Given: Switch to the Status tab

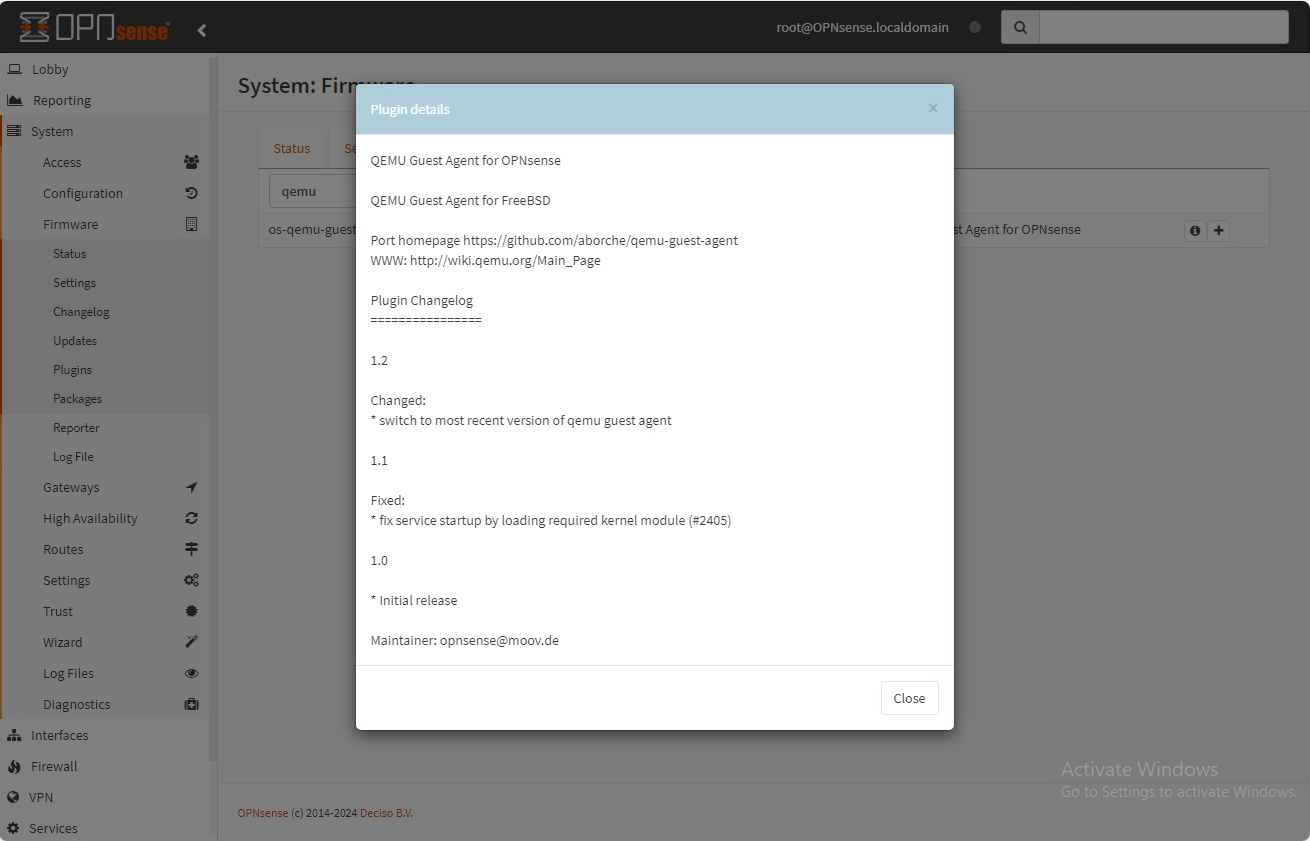Looking at the screenshot, I should pos(292,148).
